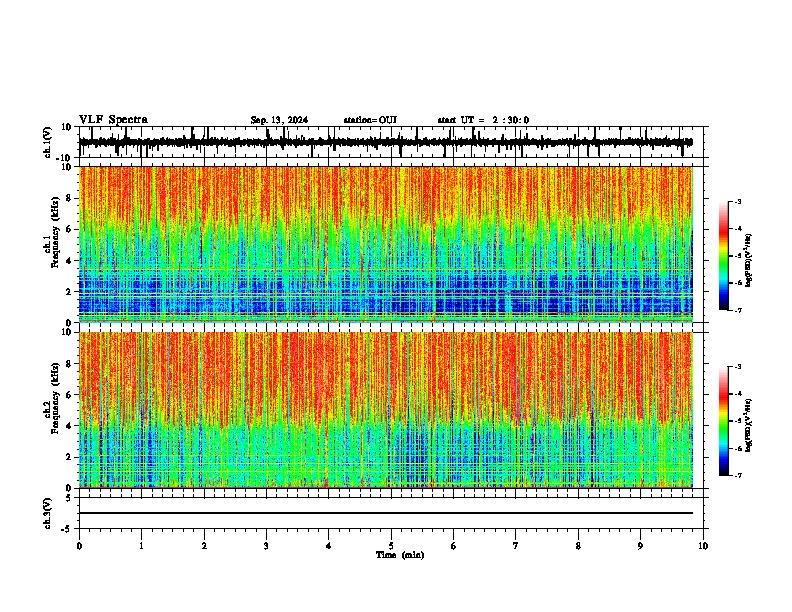Click time axis end tick label "10"
Viewport: 792px width, 612px height.
[x=703, y=546]
